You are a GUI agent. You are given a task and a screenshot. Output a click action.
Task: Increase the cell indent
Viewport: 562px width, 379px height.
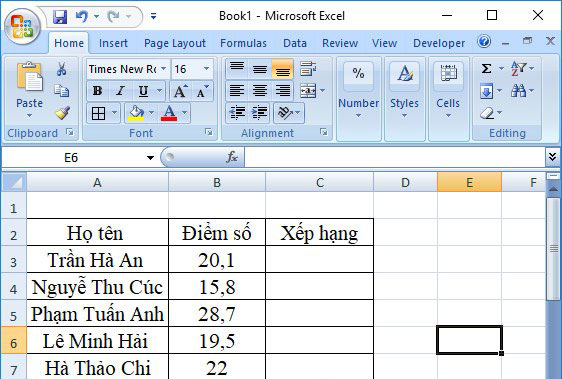[260, 113]
